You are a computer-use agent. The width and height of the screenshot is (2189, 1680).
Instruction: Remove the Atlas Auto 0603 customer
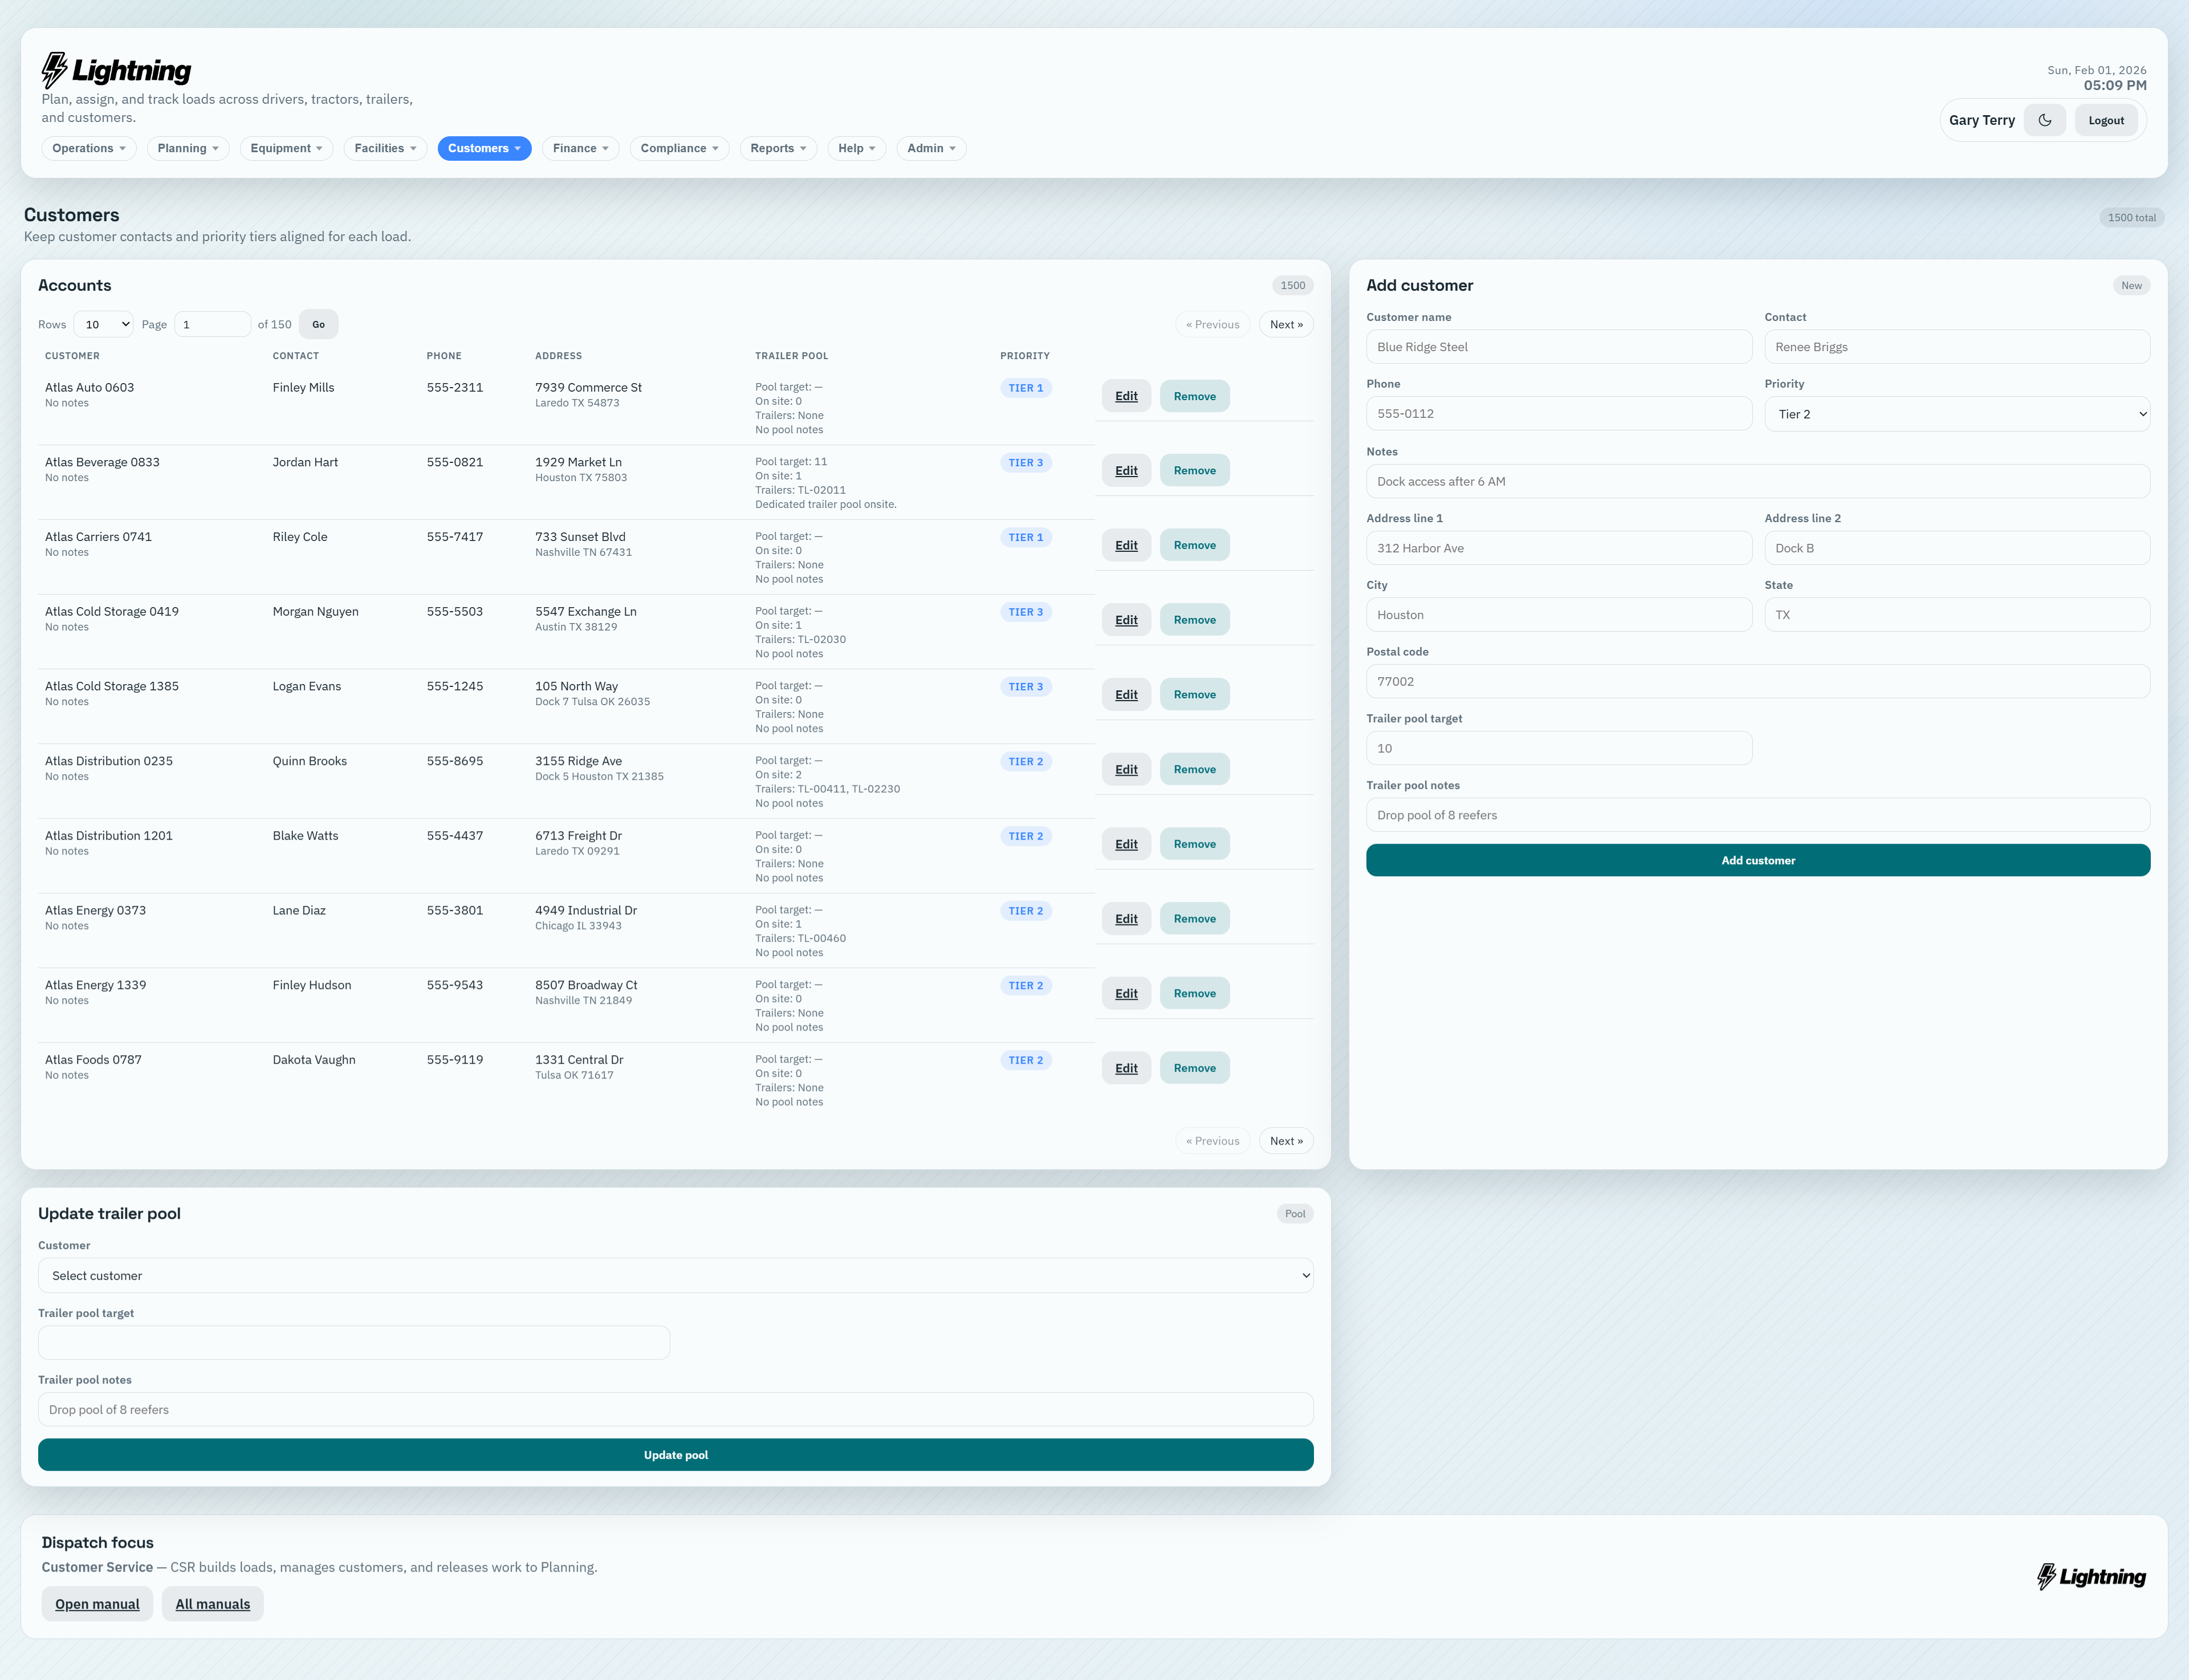pyautogui.click(x=1194, y=395)
